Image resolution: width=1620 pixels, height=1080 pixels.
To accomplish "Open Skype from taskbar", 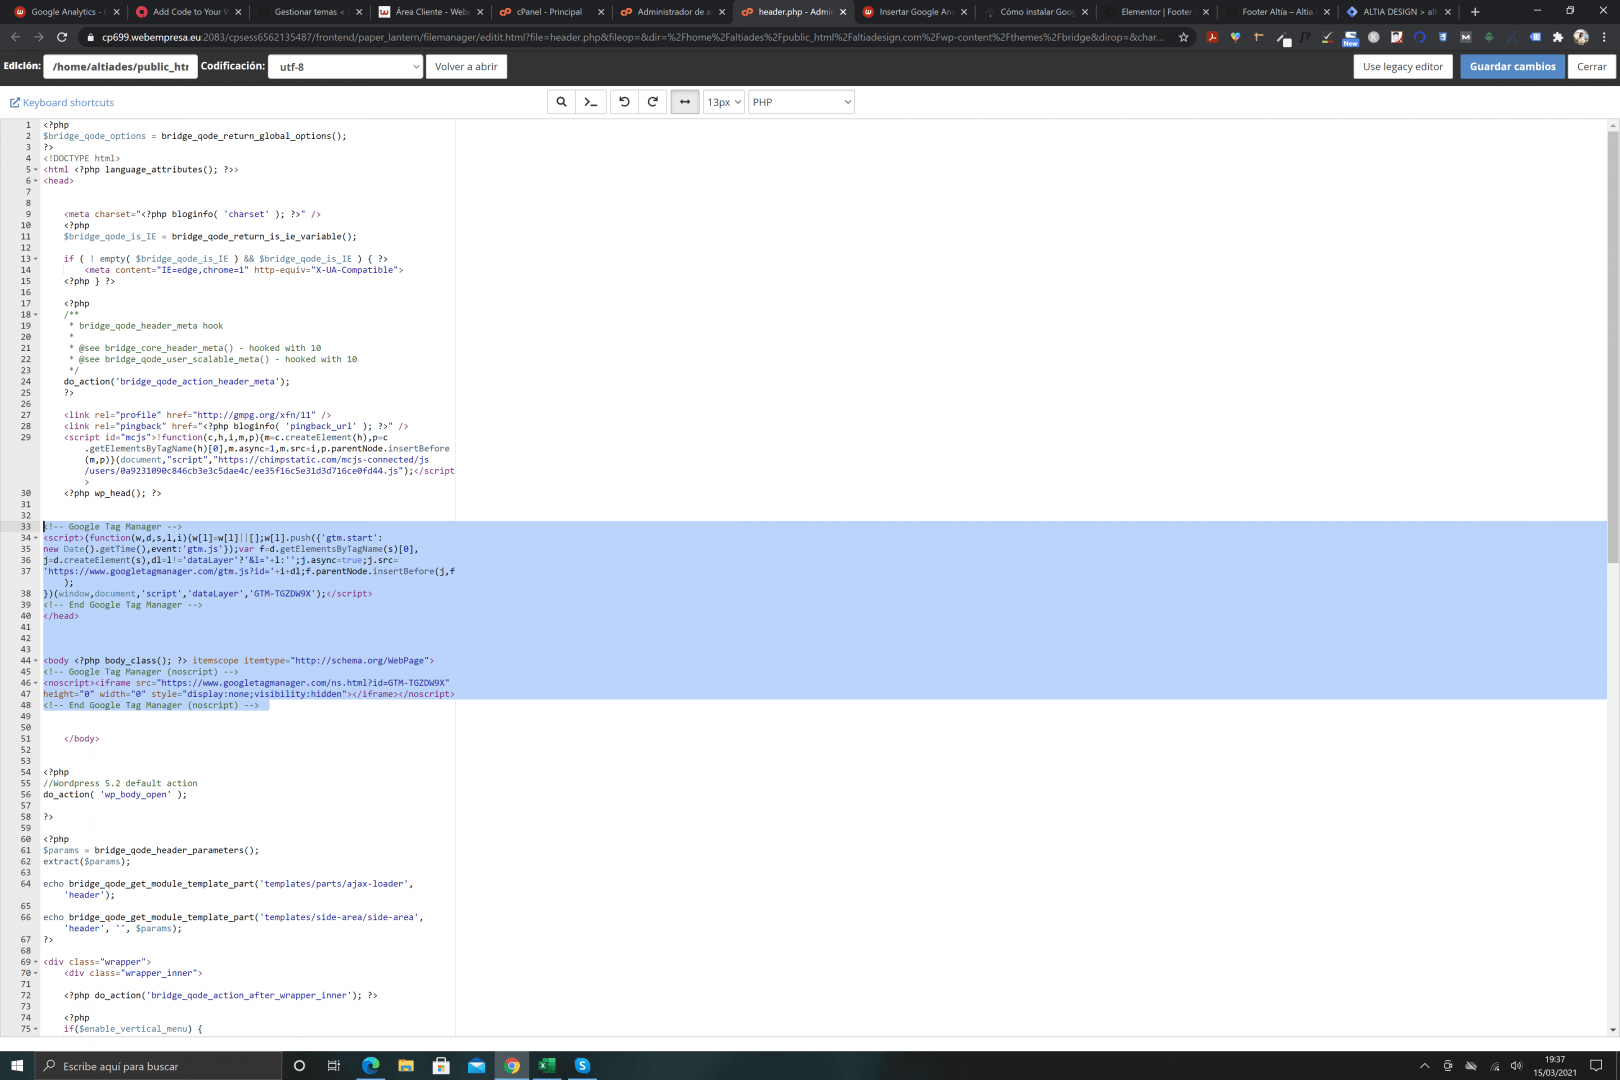I will point(582,1066).
